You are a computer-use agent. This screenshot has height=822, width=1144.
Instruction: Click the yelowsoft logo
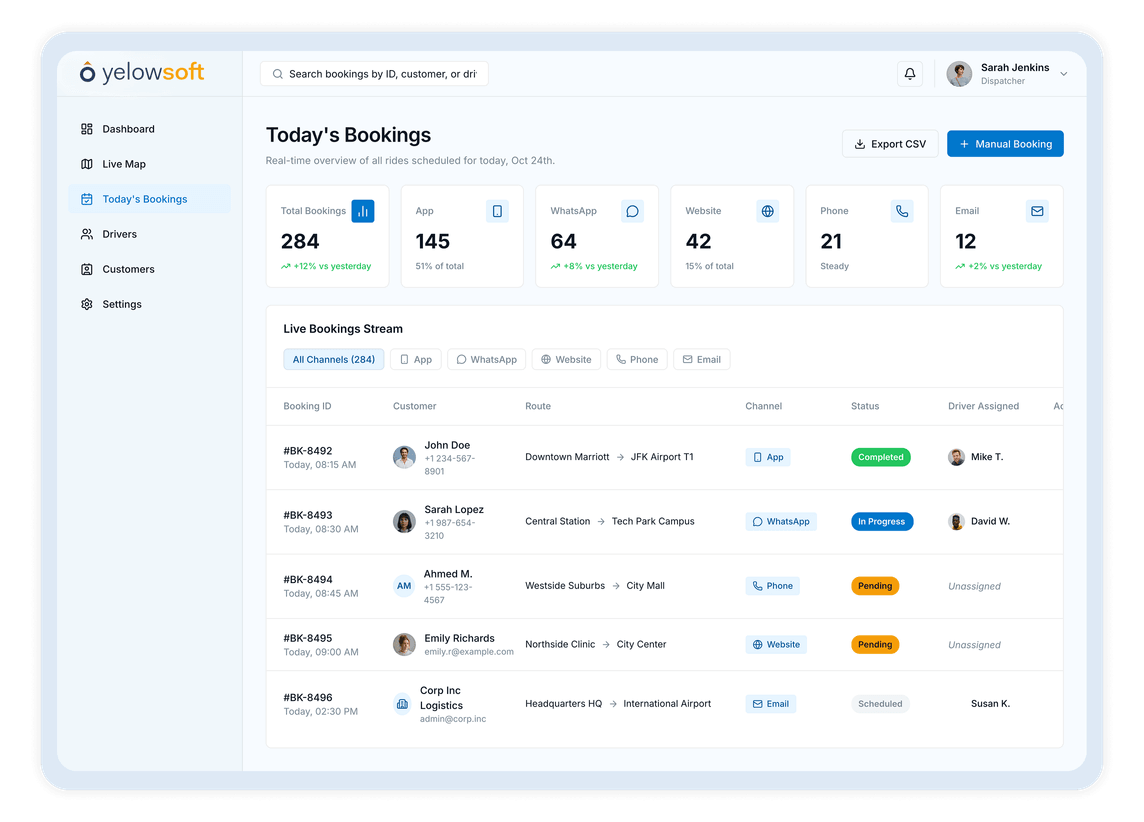pyautogui.click(x=142, y=72)
